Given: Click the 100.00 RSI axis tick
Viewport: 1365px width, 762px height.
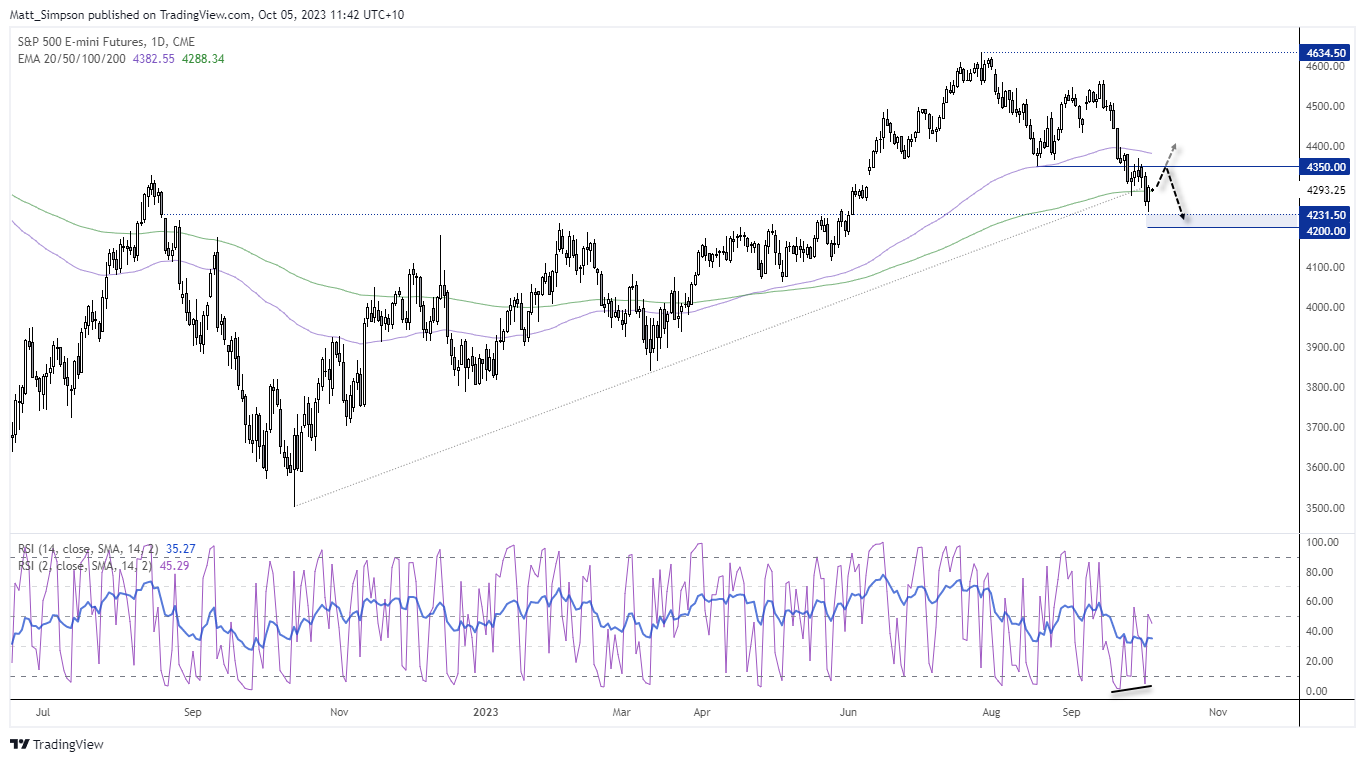Looking at the screenshot, I should click(1322, 542).
